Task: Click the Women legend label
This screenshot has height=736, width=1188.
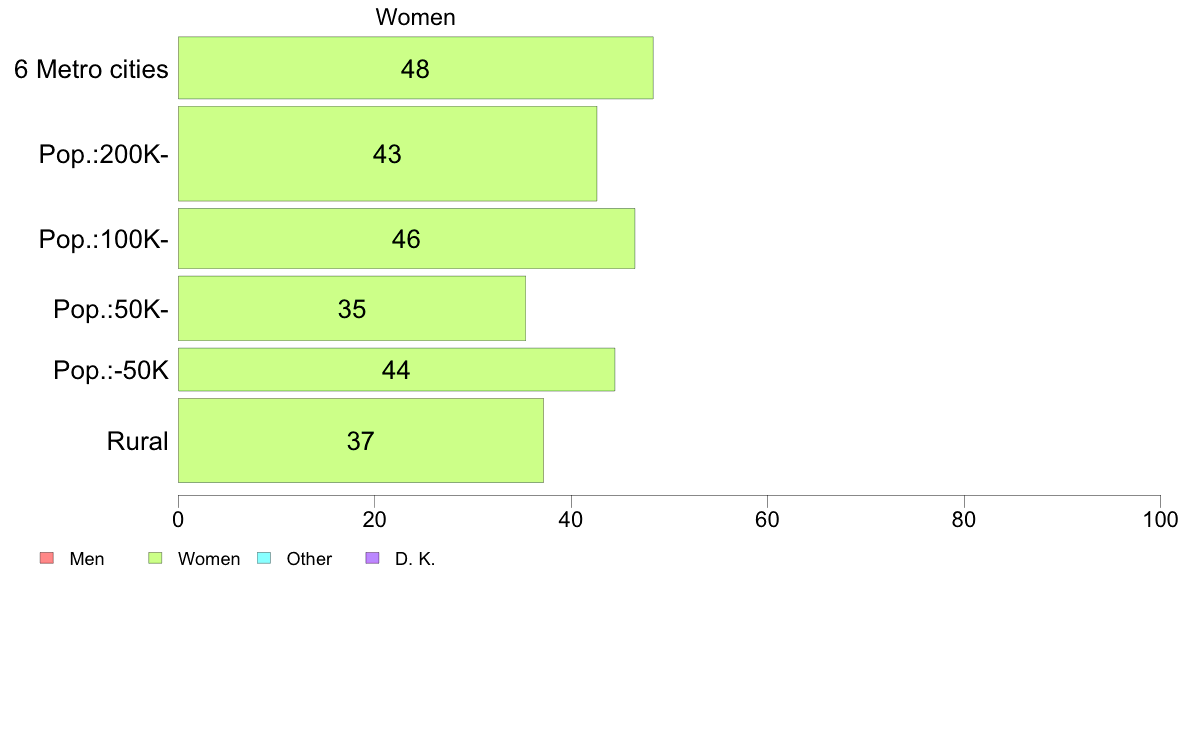Action: point(208,559)
